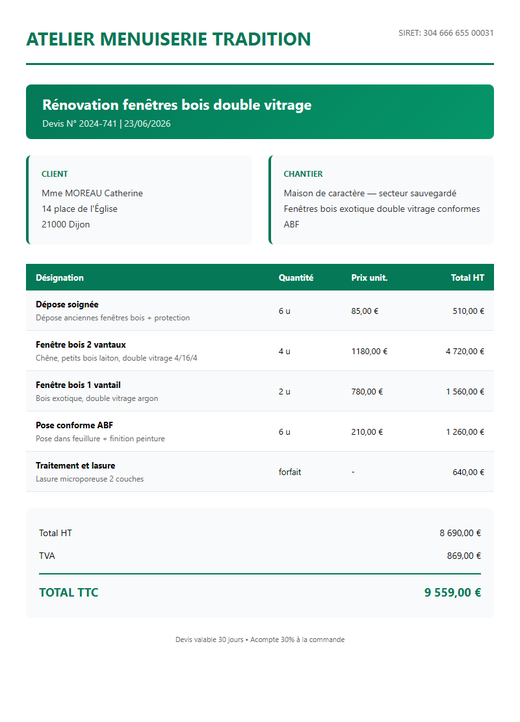Click the Atelier Menuiserie Tradition company title
This screenshot has width=520, height=722.
[169, 39]
